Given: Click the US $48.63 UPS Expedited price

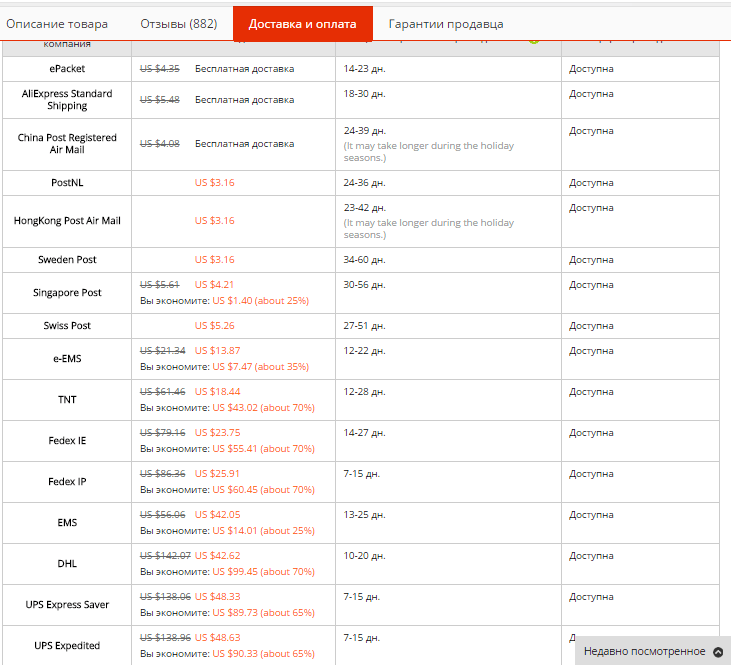Looking at the screenshot, I should point(218,638).
